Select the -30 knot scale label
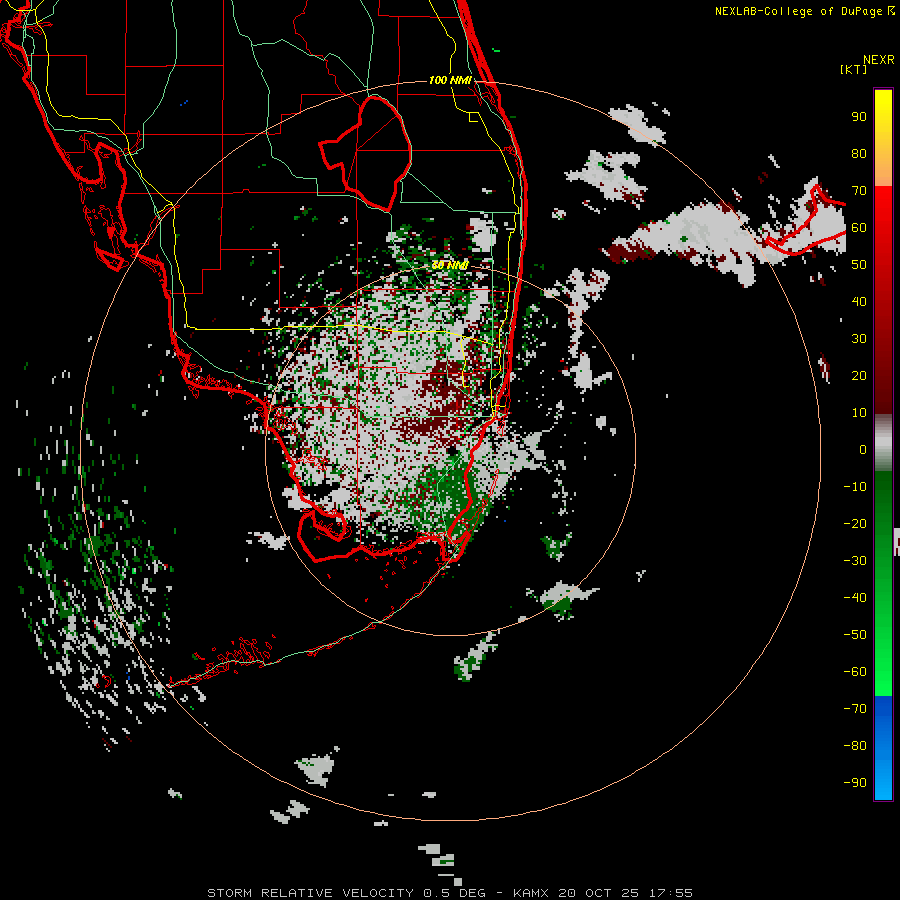This screenshot has height=900, width=900. click(855, 561)
